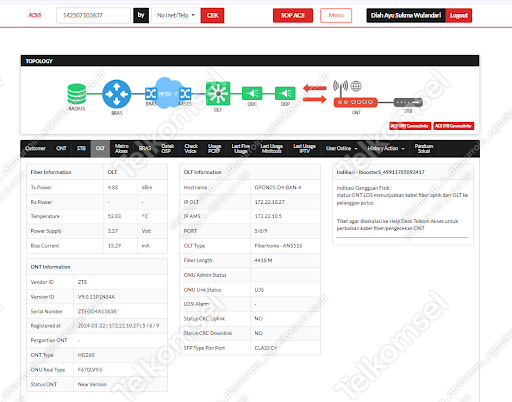Click the Tx Power value 4.88

[113, 187]
